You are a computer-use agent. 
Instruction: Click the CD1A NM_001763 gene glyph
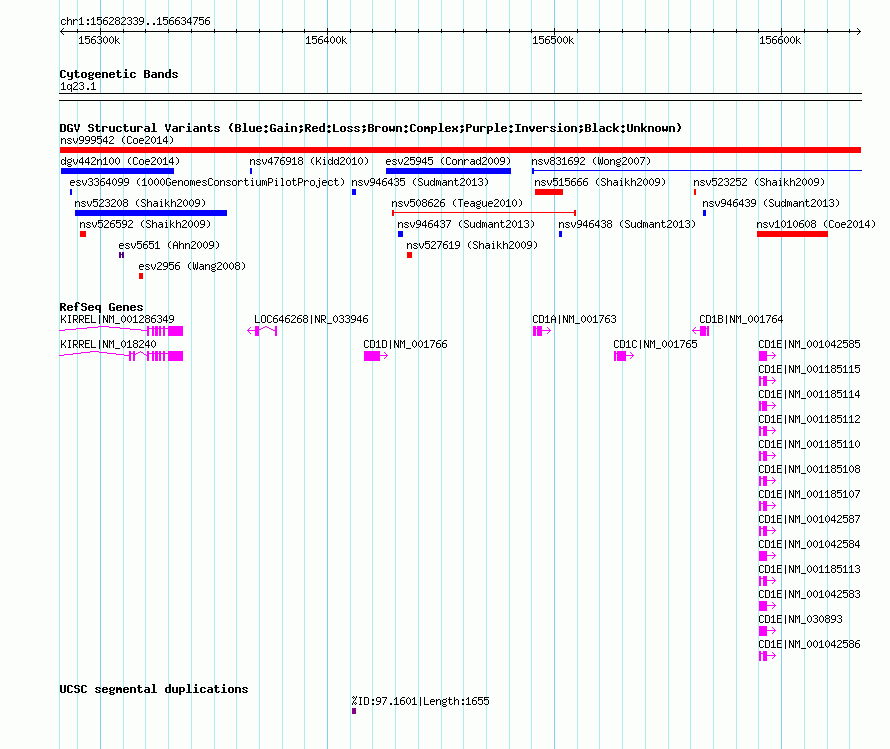542,331
